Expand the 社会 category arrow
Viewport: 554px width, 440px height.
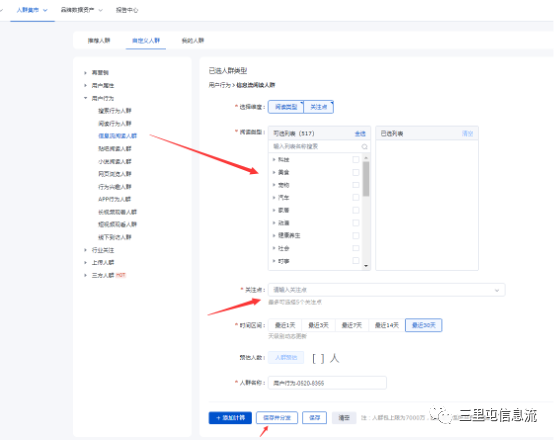tap(274, 248)
